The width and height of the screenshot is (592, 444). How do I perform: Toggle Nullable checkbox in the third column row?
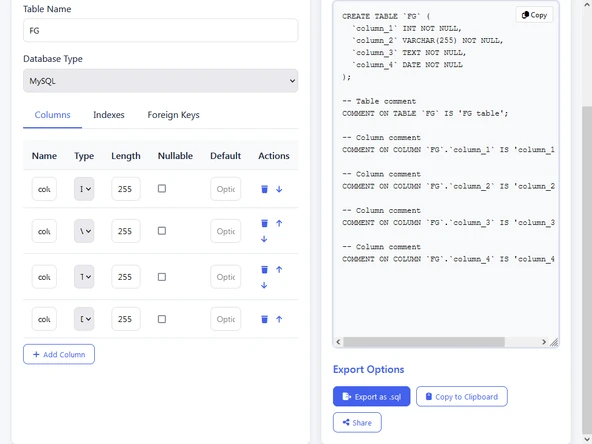162,277
